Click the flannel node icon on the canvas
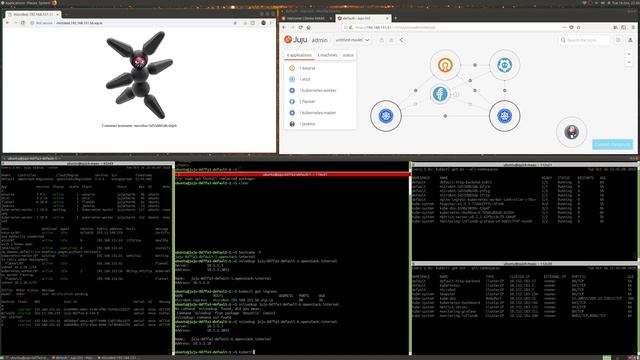The image size is (640, 360). tap(440, 94)
